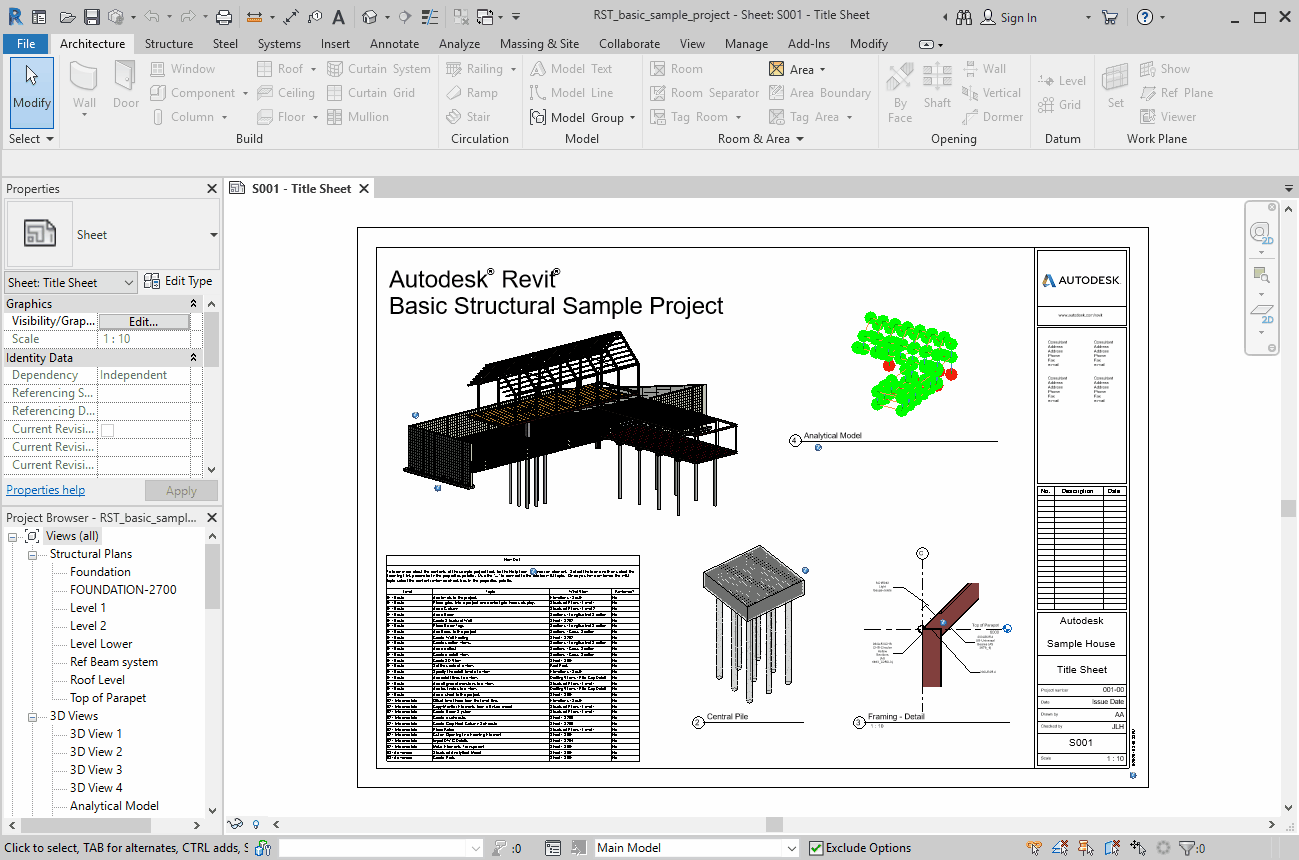This screenshot has width=1299, height=860.
Task: Click the Model Text tool
Action: coord(570,69)
